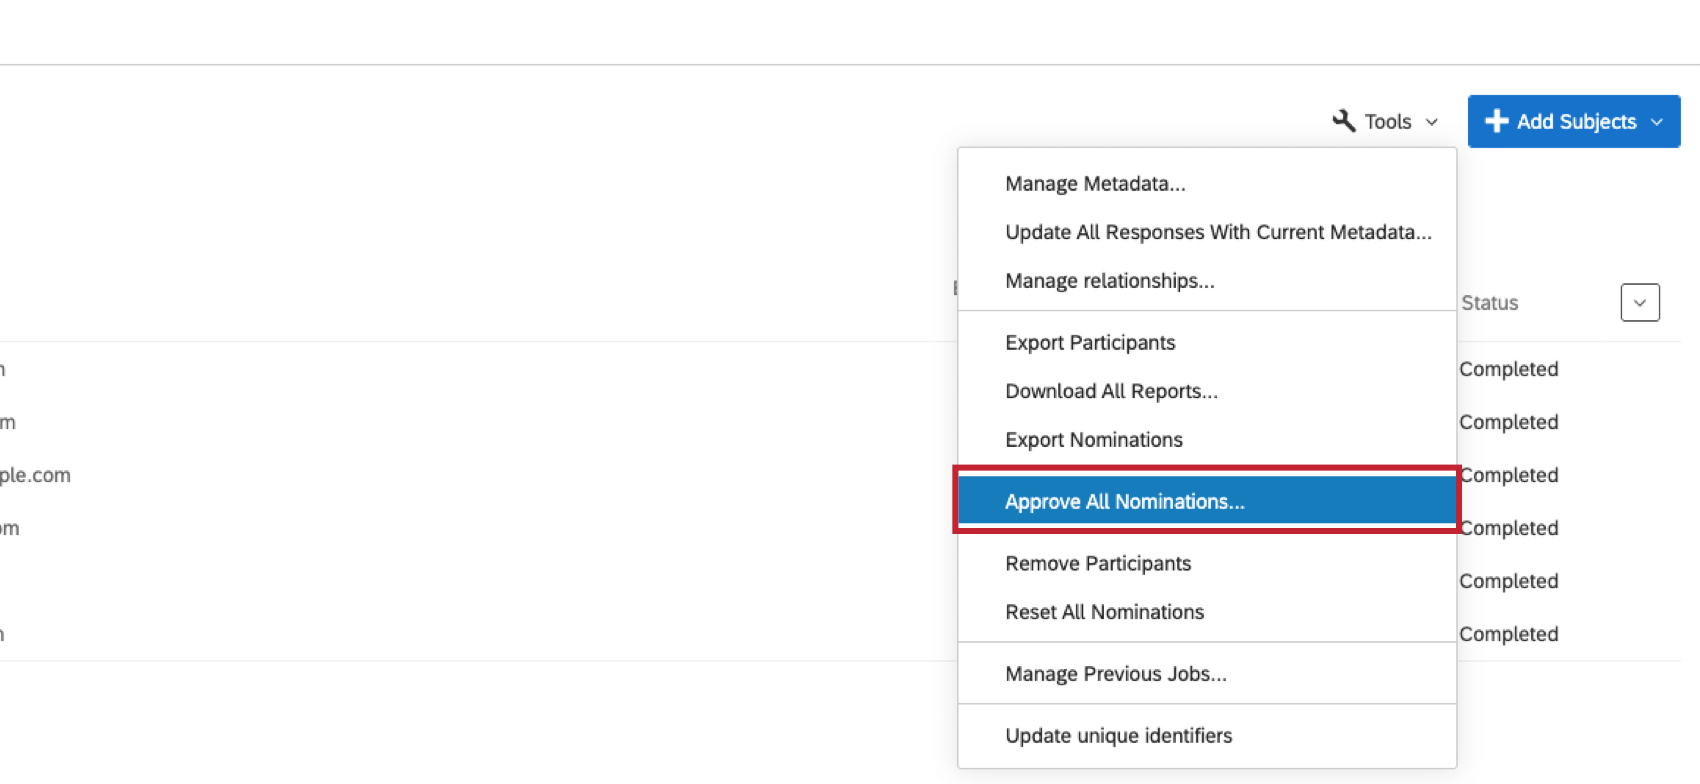1700x784 pixels.
Task: Open Manage Previous Jobs
Action: point(1115,674)
